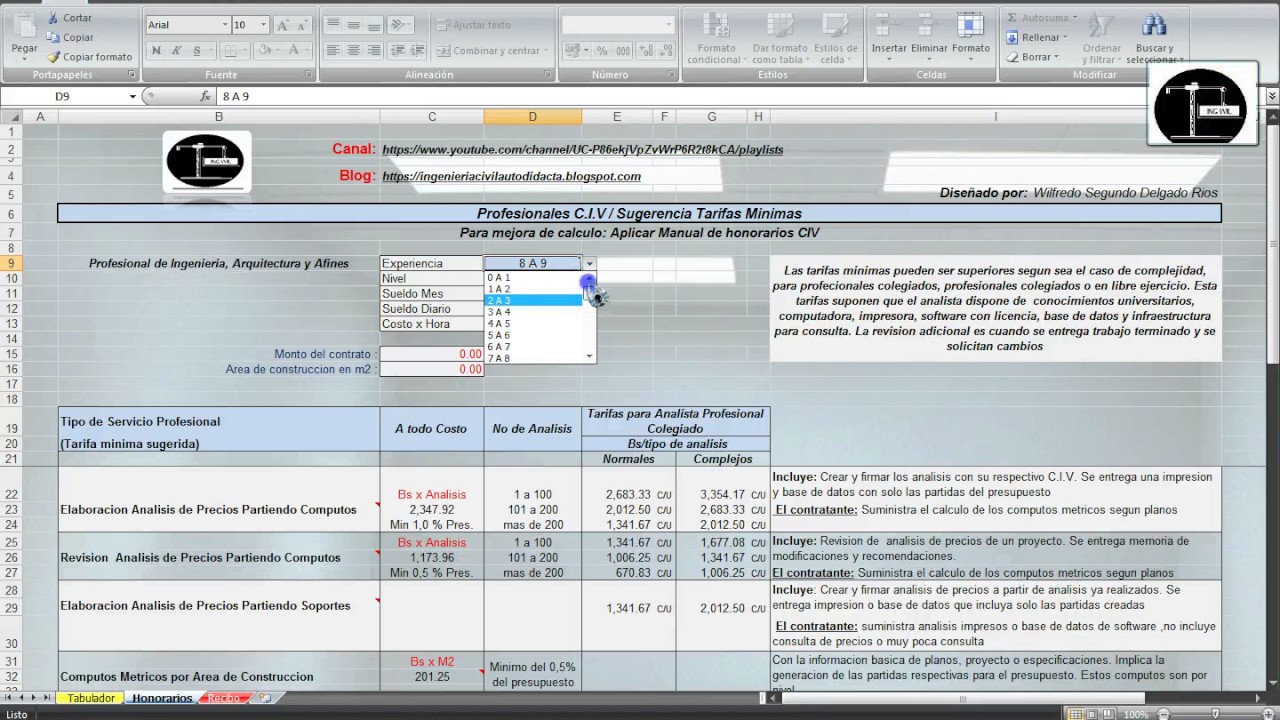Increase font size with the large A
This screenshot has width=1280, height=720.
coord(282,25)
